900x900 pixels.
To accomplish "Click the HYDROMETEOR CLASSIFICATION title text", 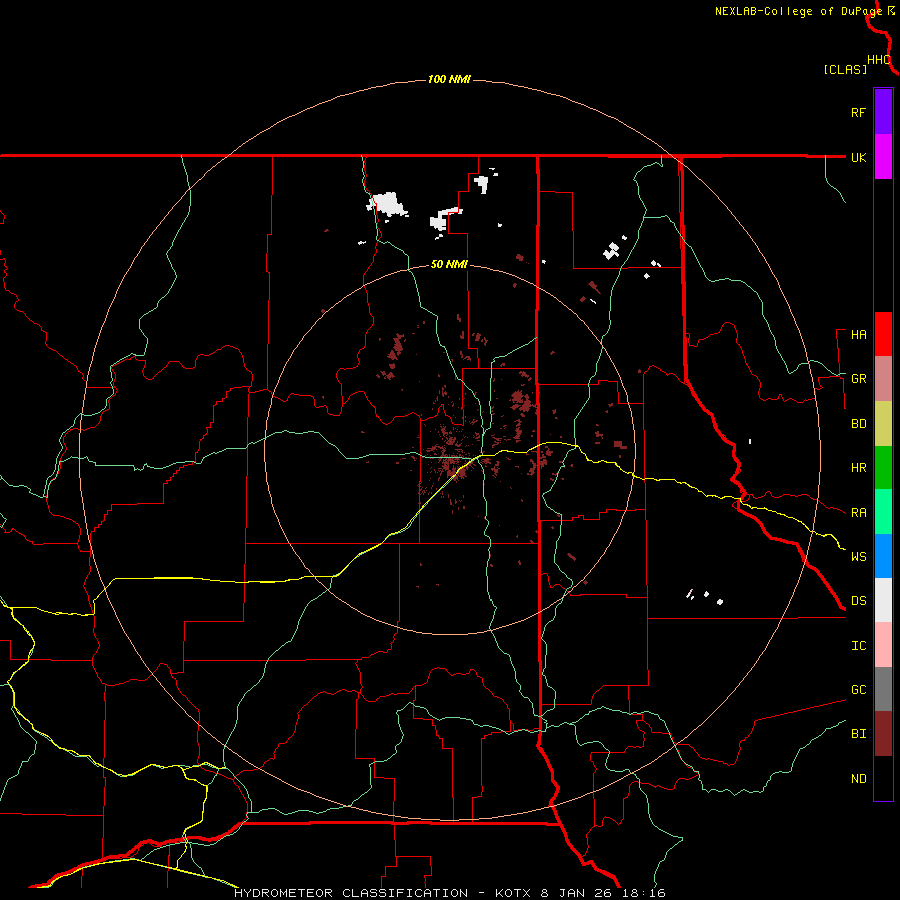I will (x=351, y=893).
